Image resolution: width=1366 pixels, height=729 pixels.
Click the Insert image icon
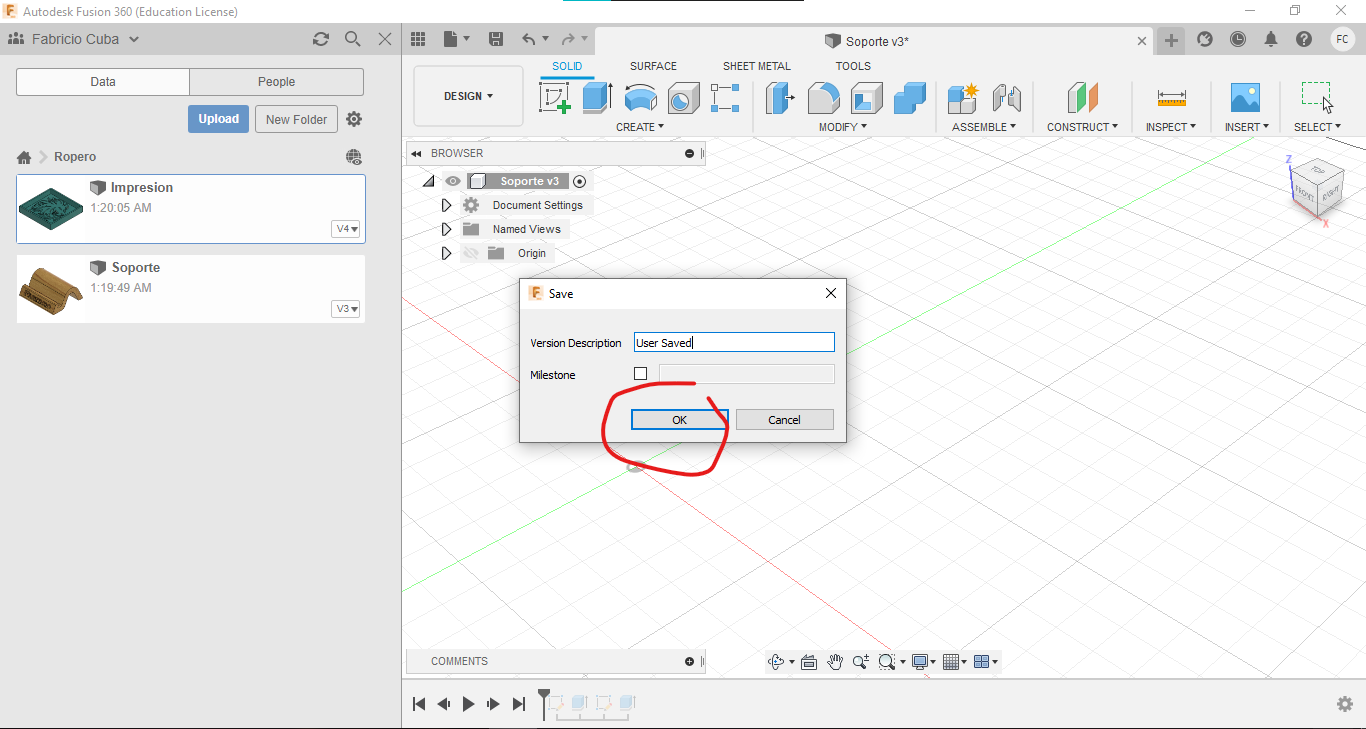[1245, 98]
